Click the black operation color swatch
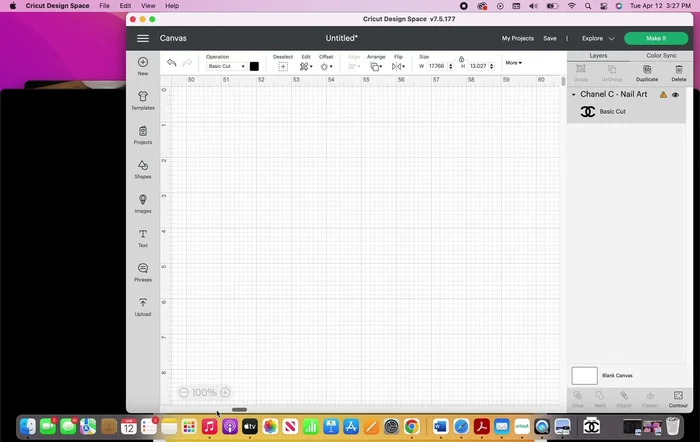This screenshot has height=442, width=700. (254, 66)
